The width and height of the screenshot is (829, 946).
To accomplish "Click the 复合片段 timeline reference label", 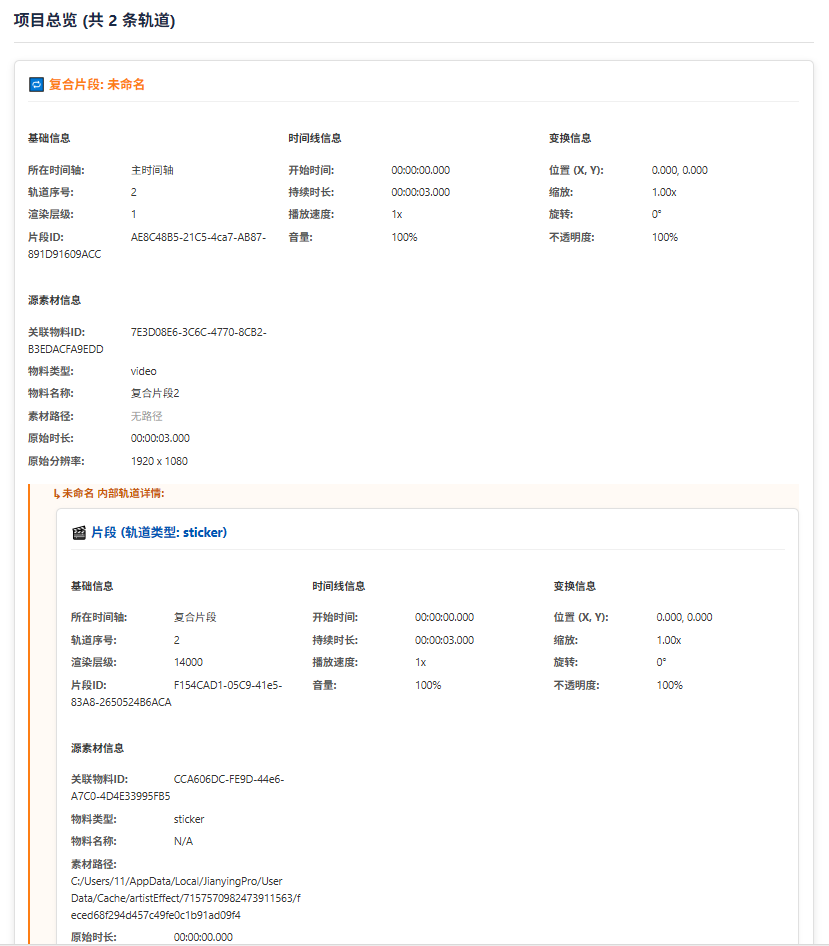I will 195,617.
